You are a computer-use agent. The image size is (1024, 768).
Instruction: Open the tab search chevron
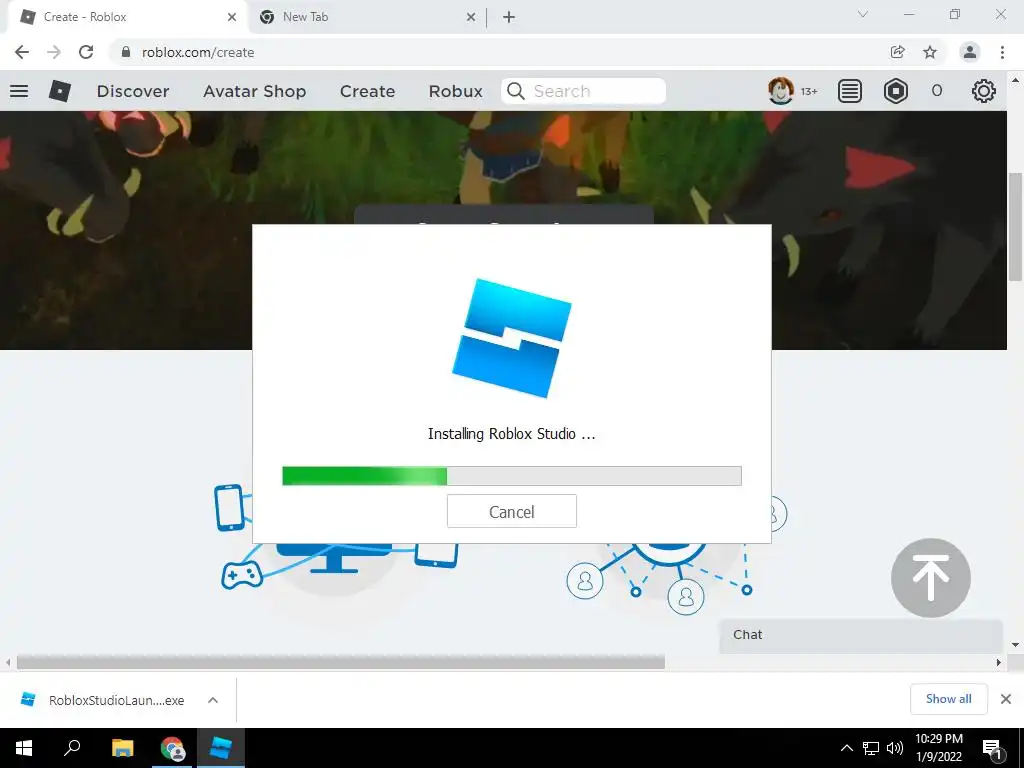(x=863, y=14)
